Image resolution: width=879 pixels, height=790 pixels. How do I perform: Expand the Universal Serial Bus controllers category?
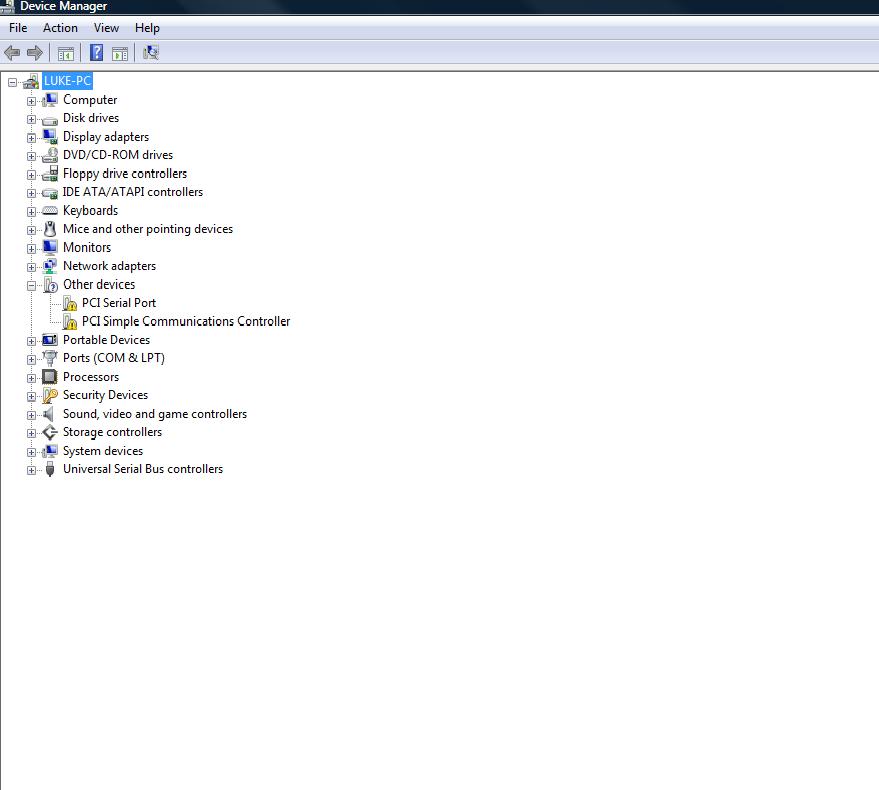click(31, 469)
